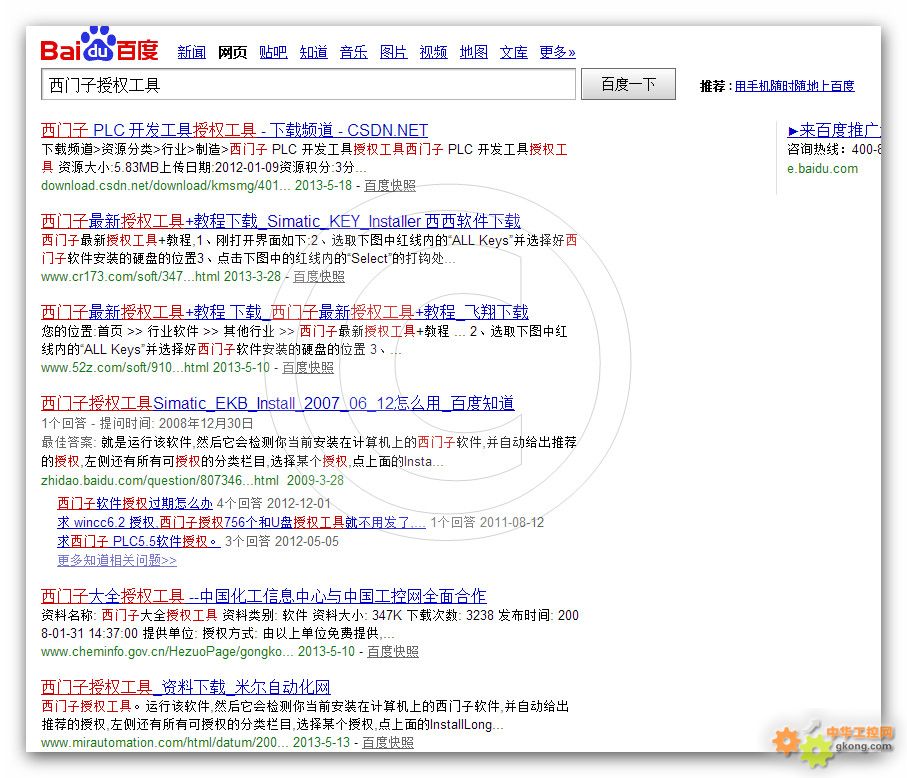Click the 百度一下 search button
The image size is (907, 778).
(628, 84)
